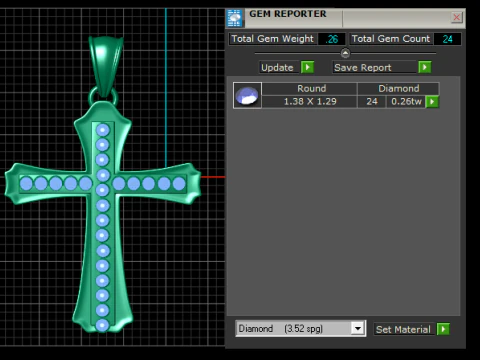Click the Set Material label
This screenshot has height=360, width=480.
(x=403, y=329)
